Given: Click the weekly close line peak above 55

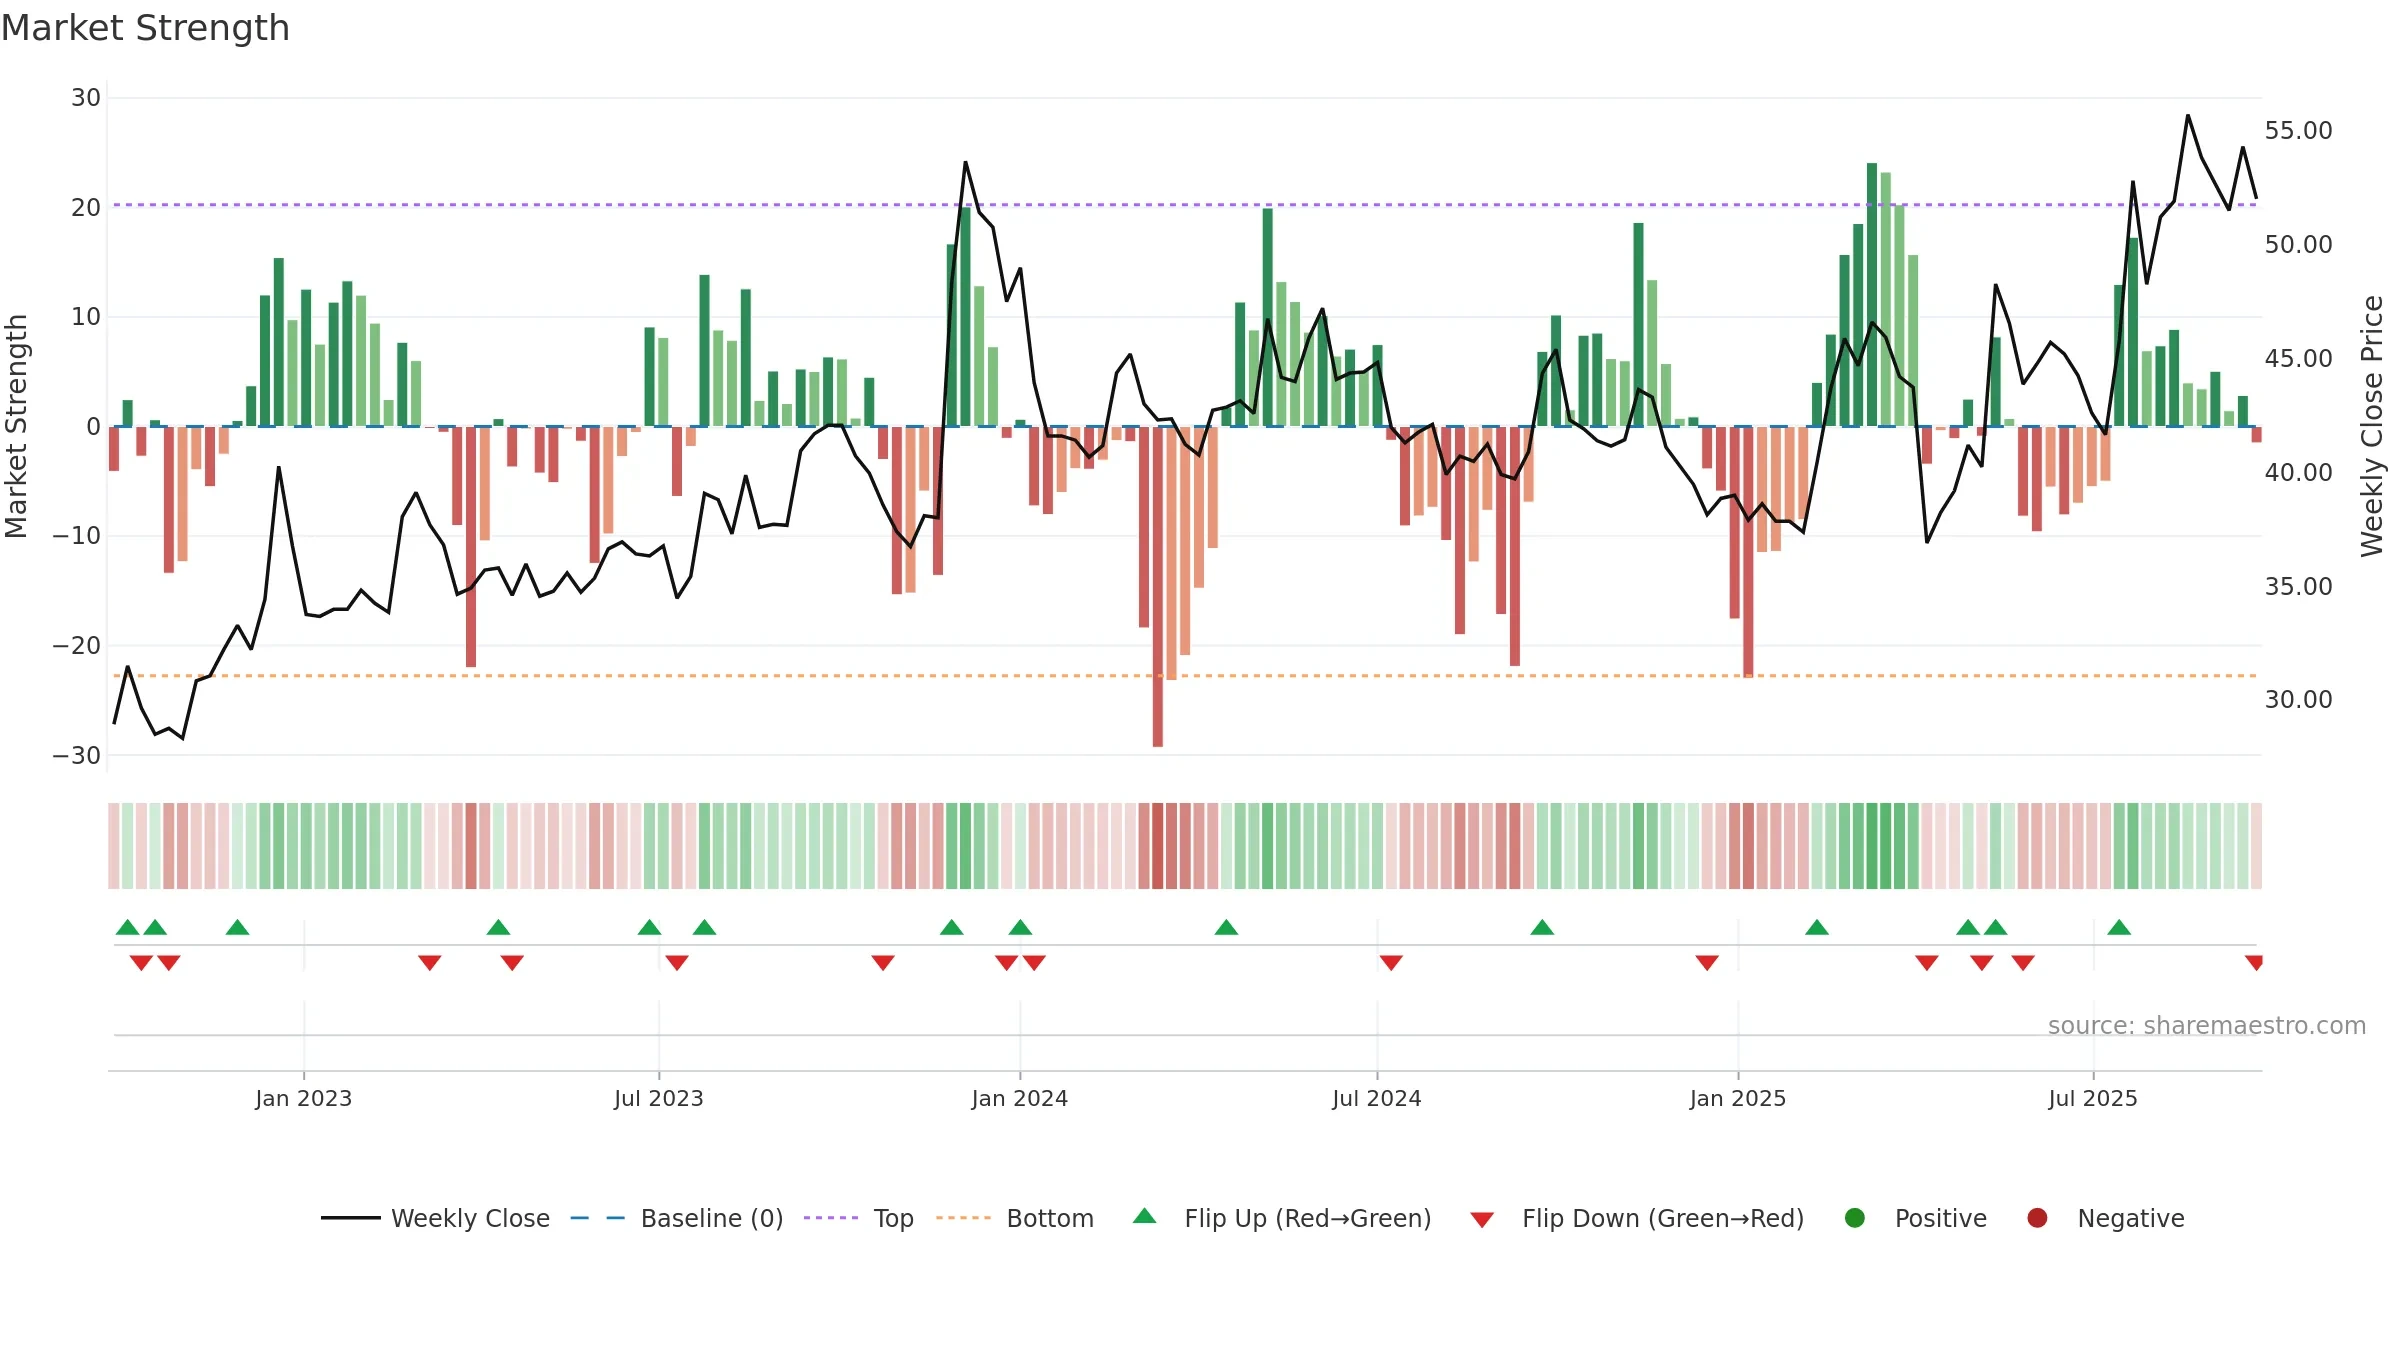Looking at the screenshot, I should pos(2188,116).
